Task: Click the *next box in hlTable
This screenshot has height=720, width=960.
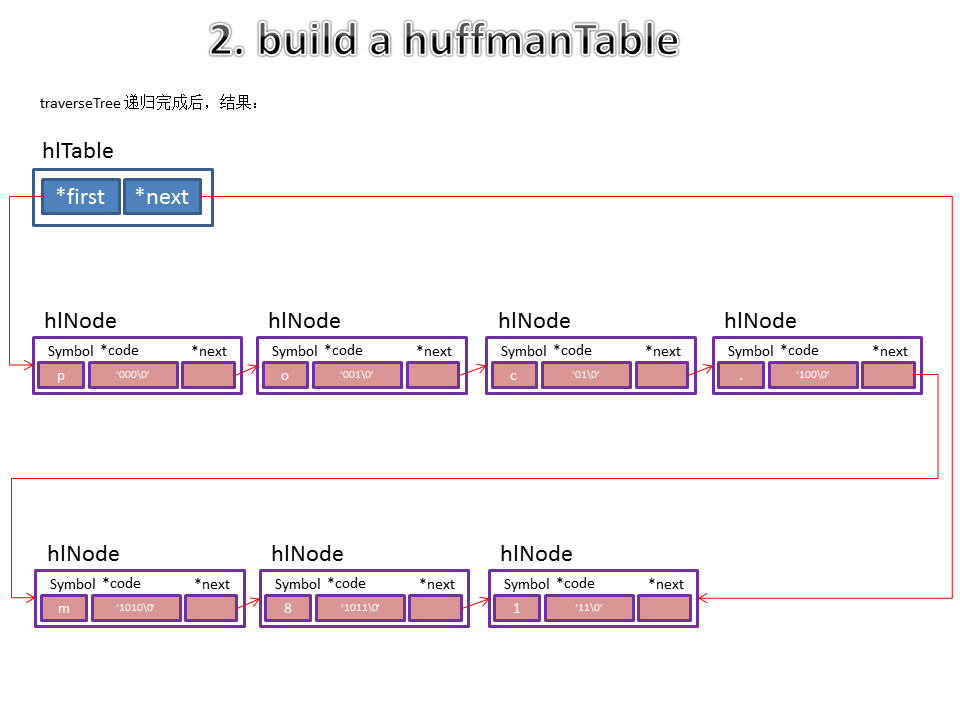Action: coord(162,197)
